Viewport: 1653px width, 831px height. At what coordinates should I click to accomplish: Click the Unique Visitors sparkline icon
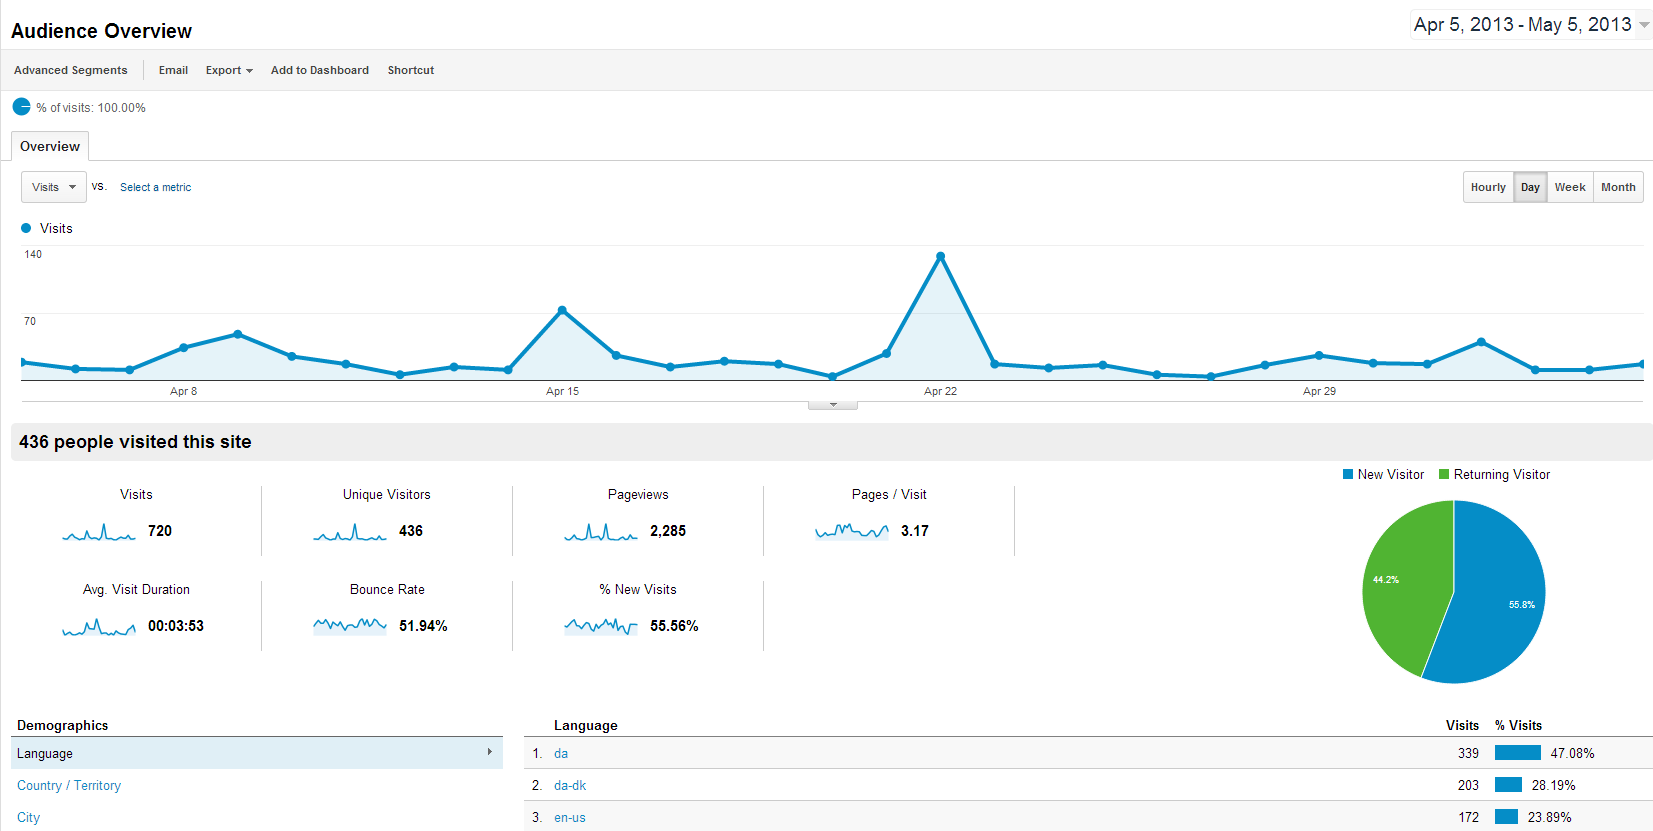coord(349,532)
